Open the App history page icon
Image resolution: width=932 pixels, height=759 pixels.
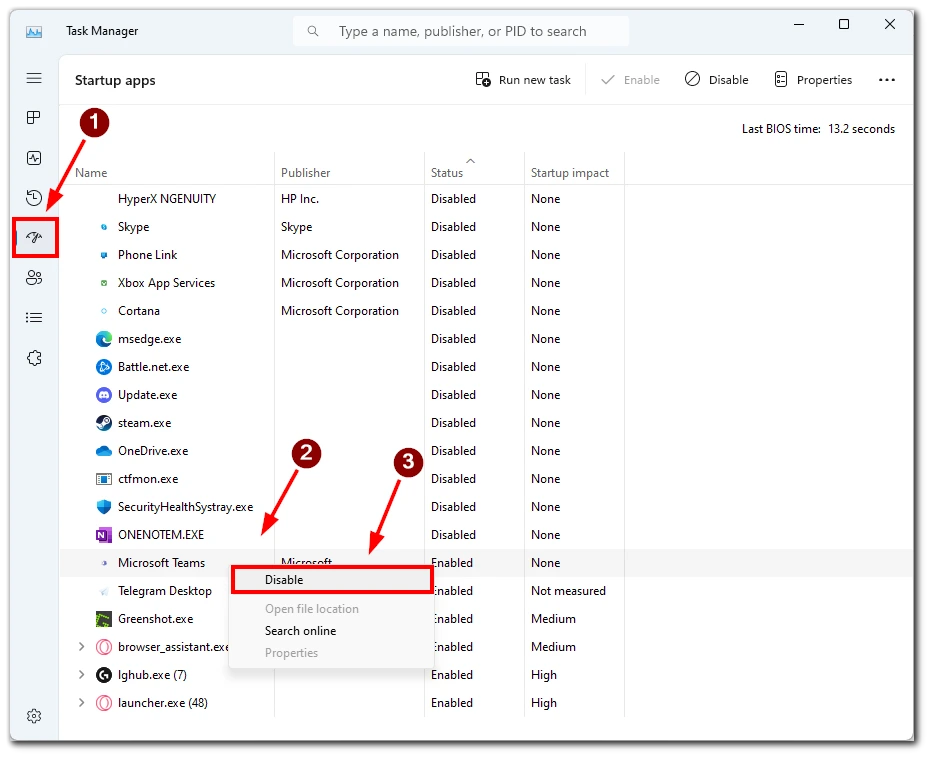click(34, 197)
